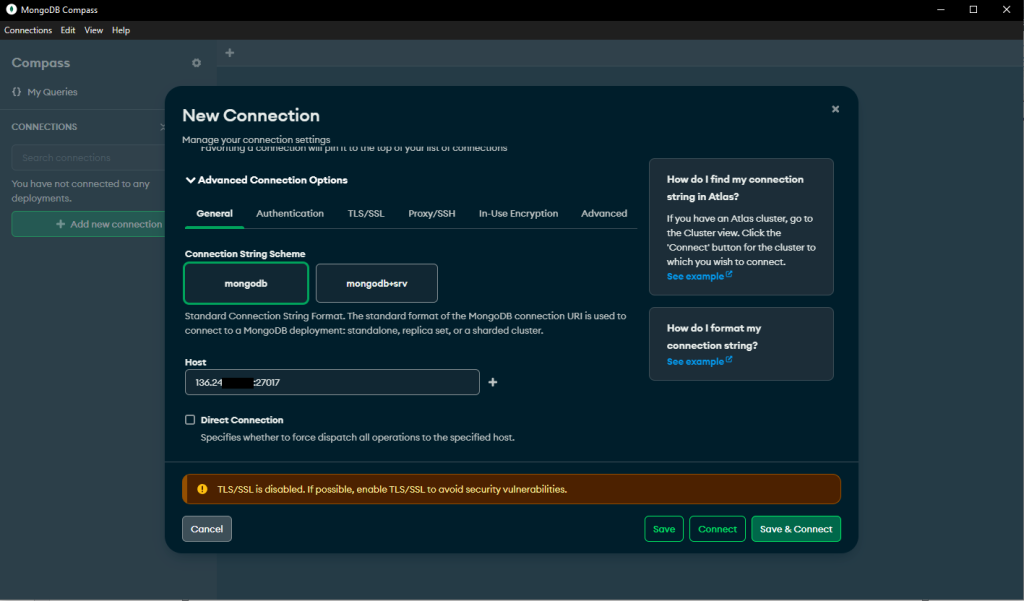The width and height of the screenshot is (1024, 601).
Task: Switch to the General tab
Action: (214, 214)
